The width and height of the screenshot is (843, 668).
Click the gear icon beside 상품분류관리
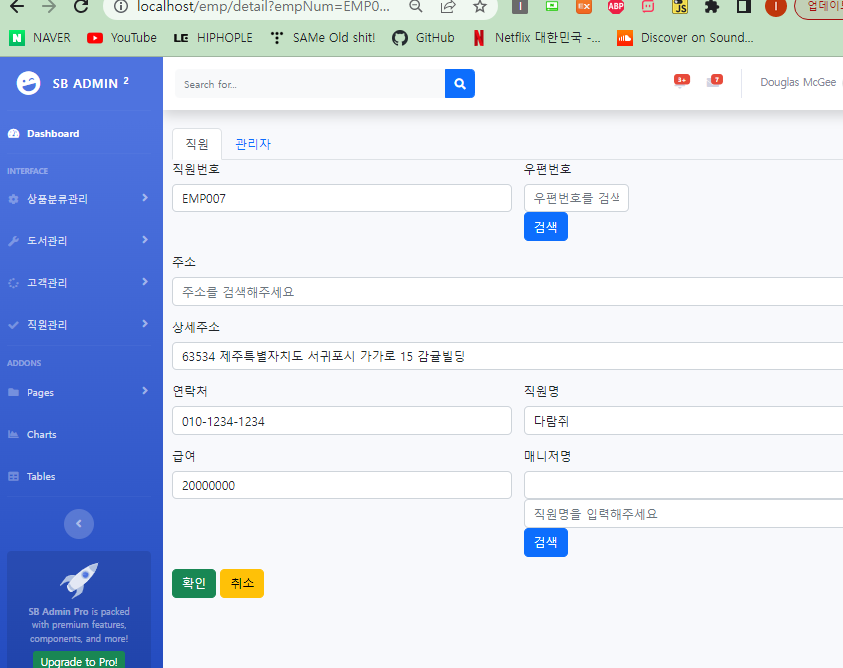pyautogui.click(x=13, y=199)
